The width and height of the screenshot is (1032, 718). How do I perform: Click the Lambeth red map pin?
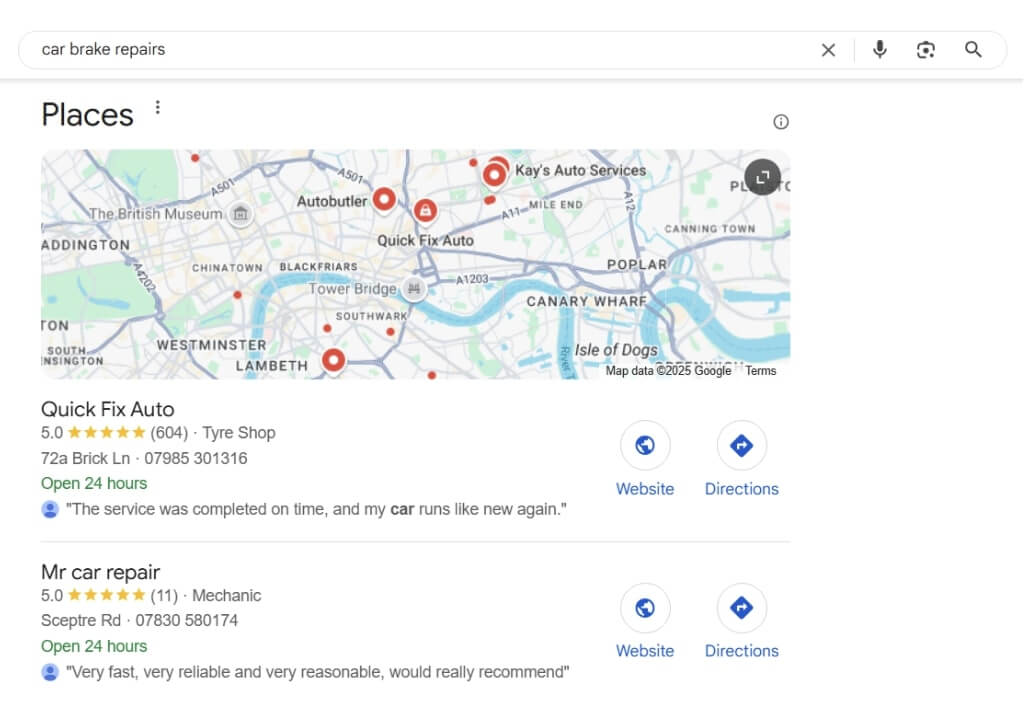[x=336, y=362]
